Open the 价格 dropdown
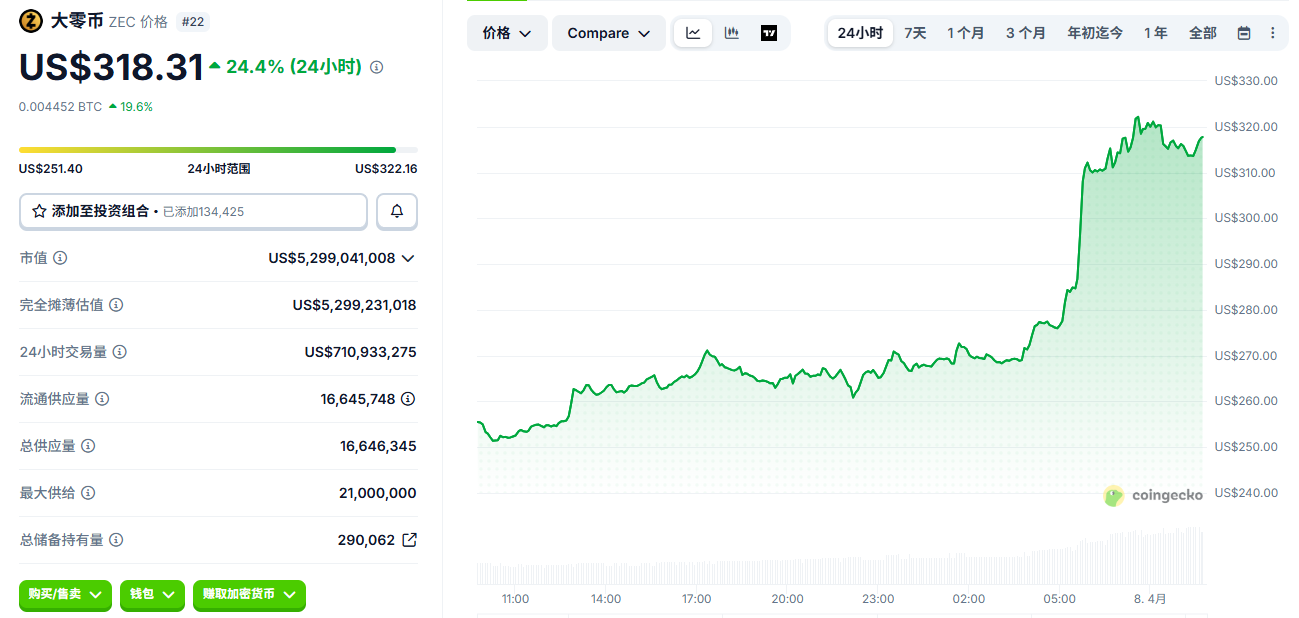The height and width of the screenshot is (618, 1299). pos(507,32)
